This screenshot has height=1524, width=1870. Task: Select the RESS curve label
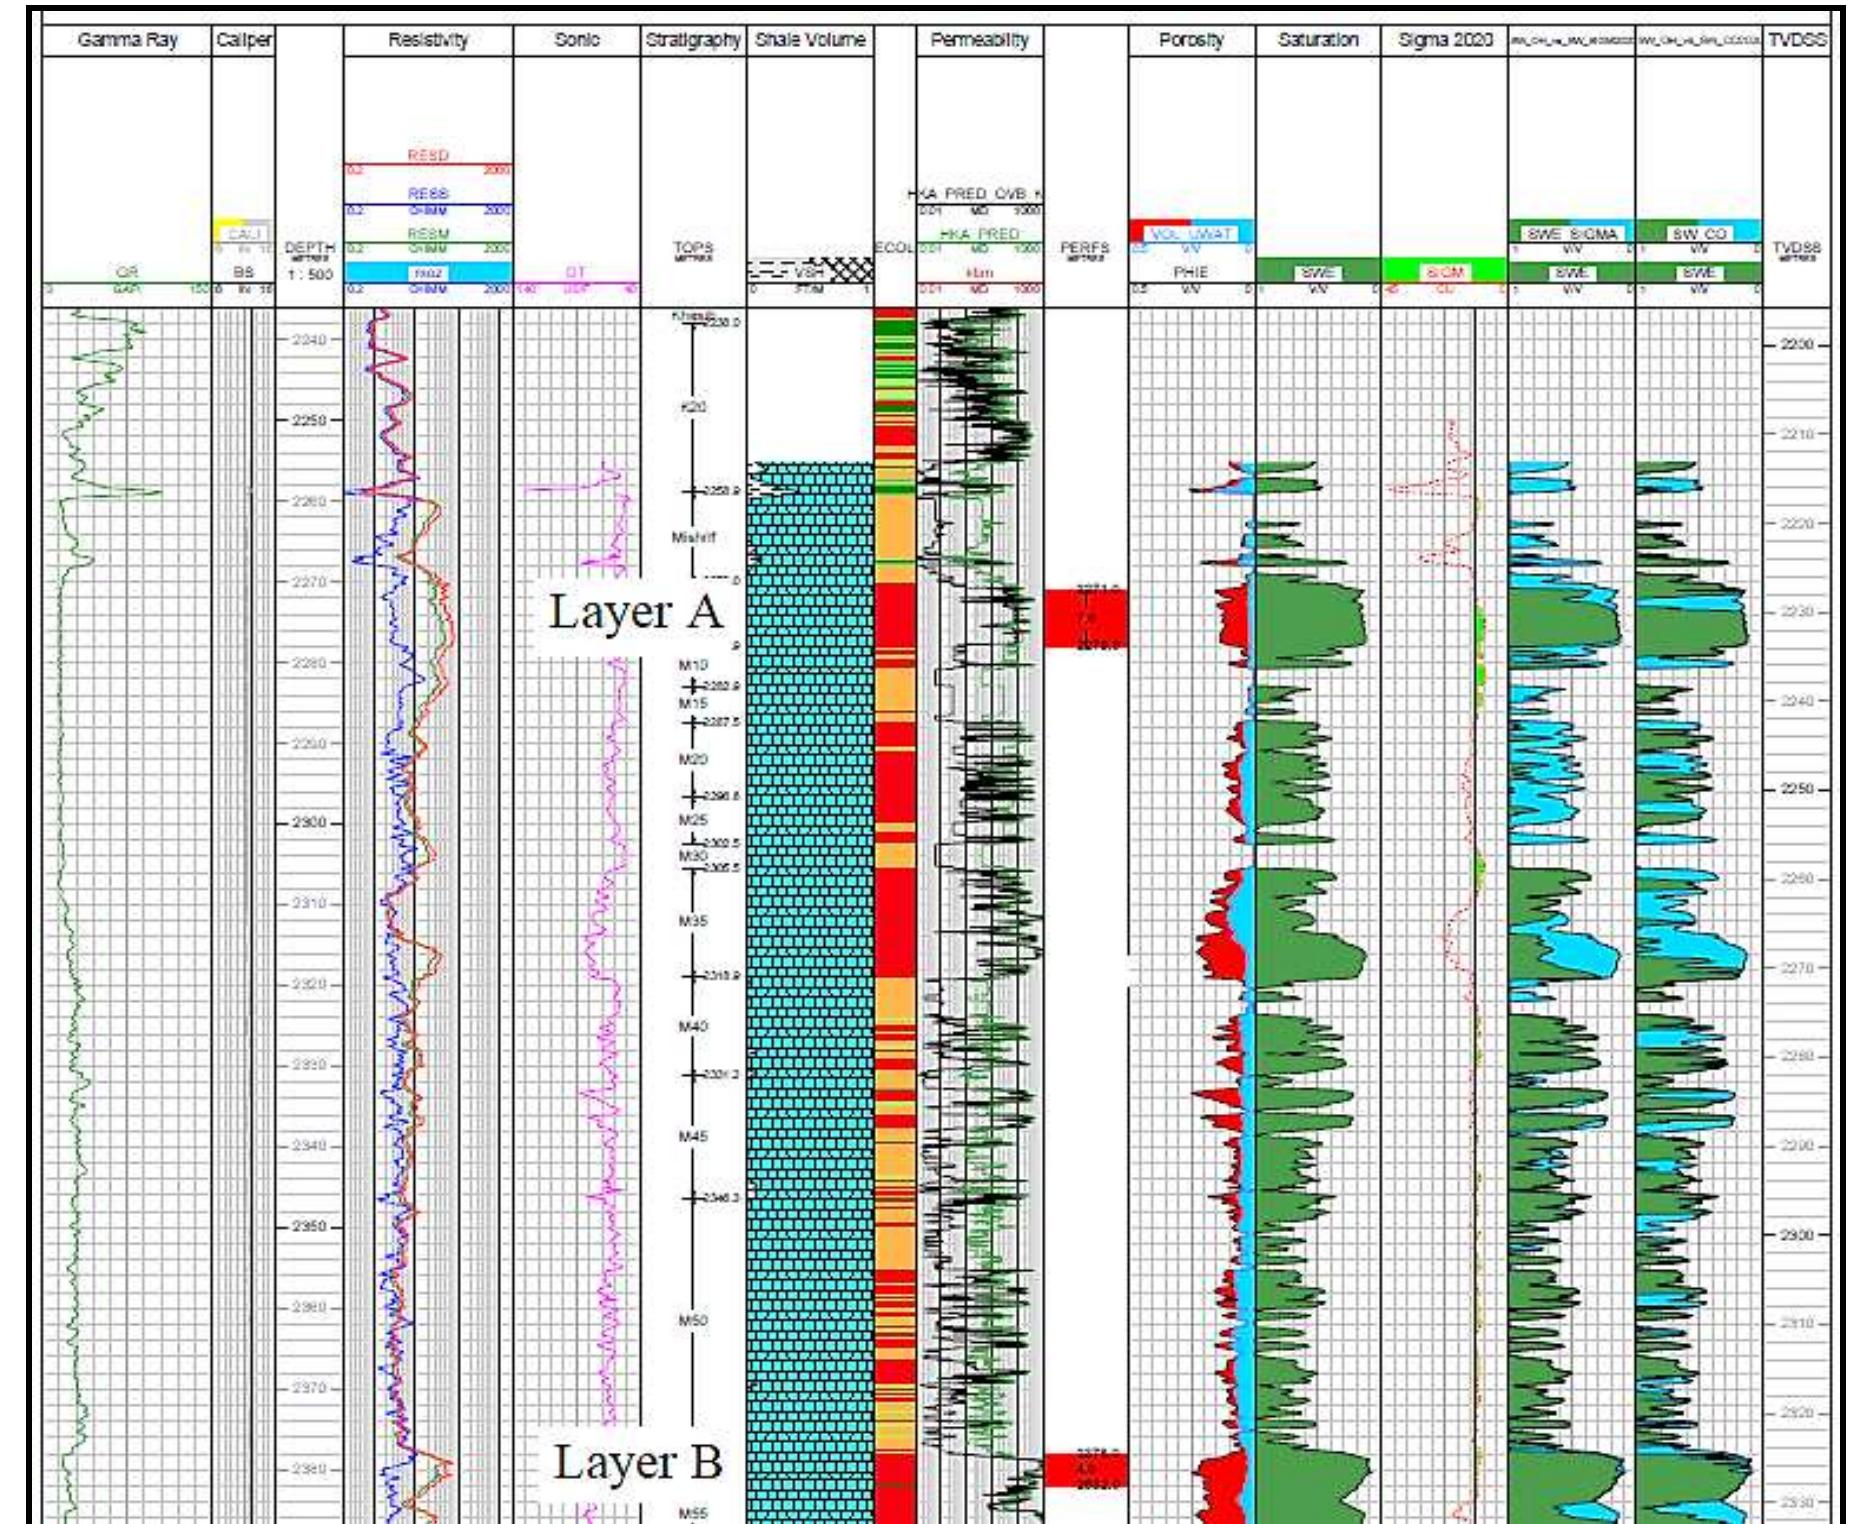click(428, 195)
